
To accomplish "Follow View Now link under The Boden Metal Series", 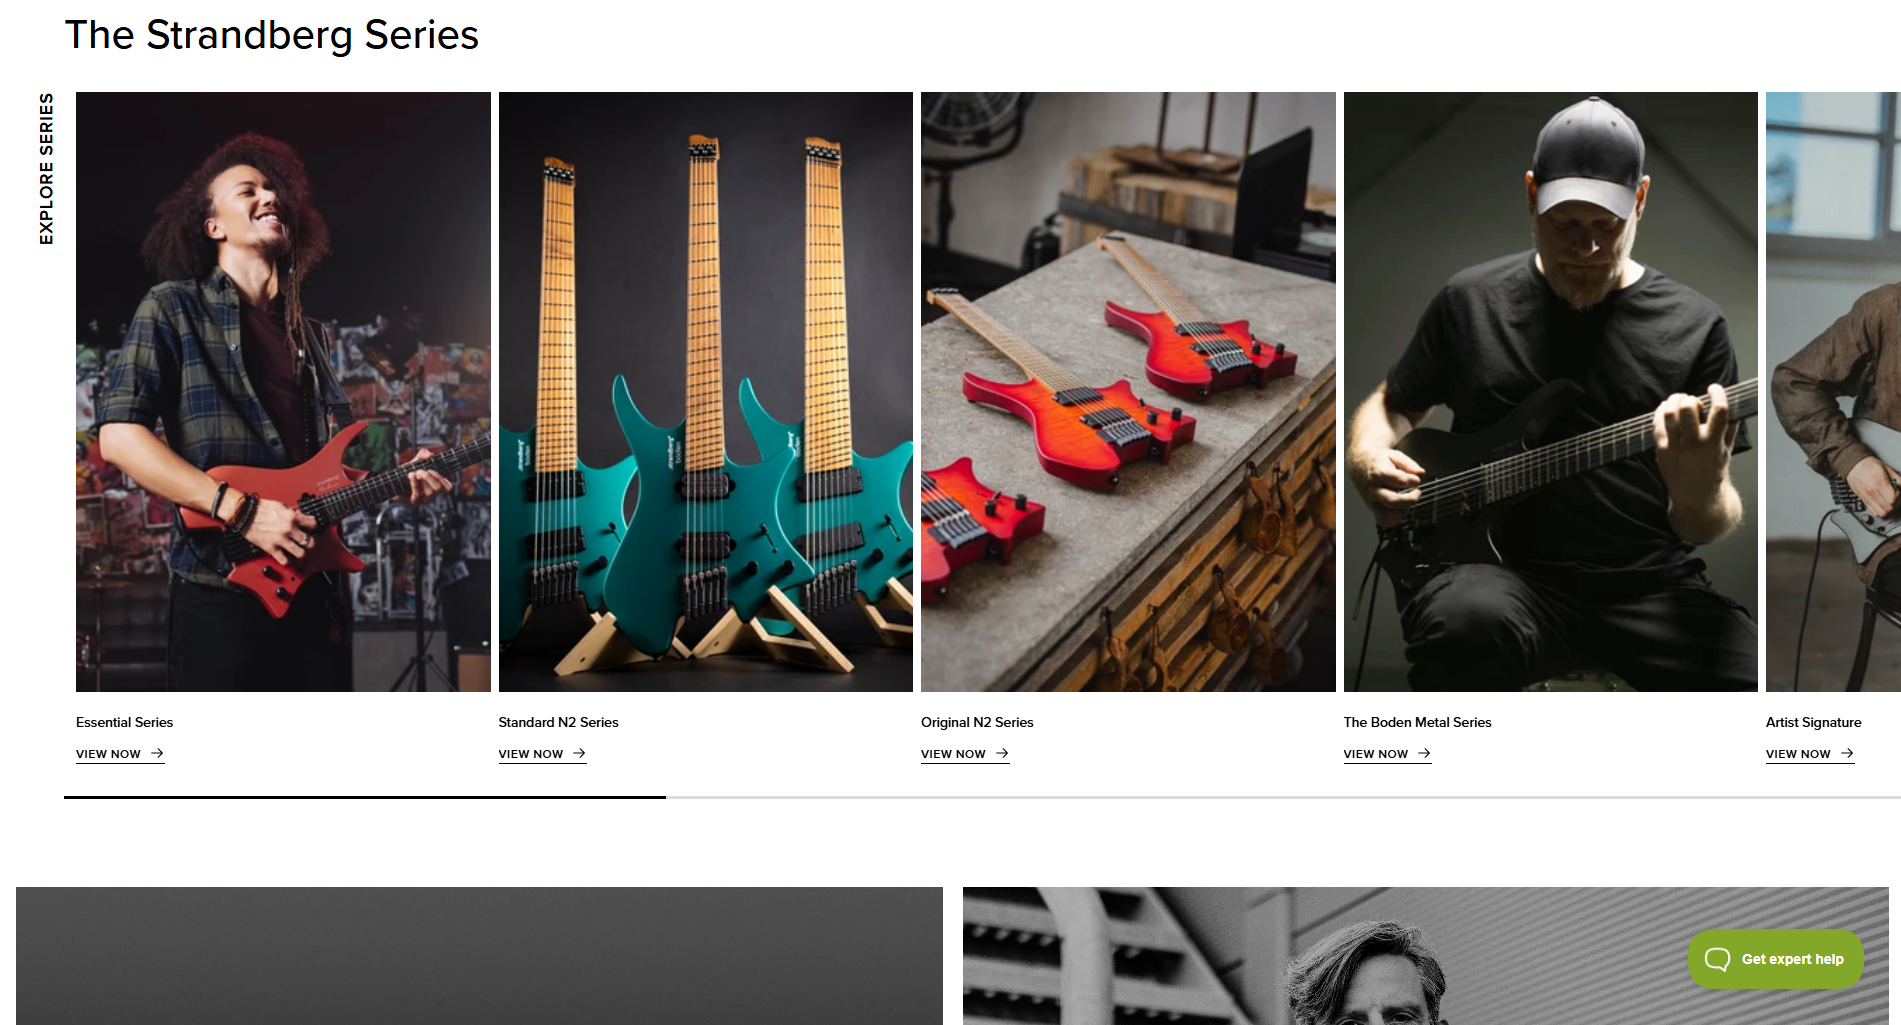I will [1387, 754].
